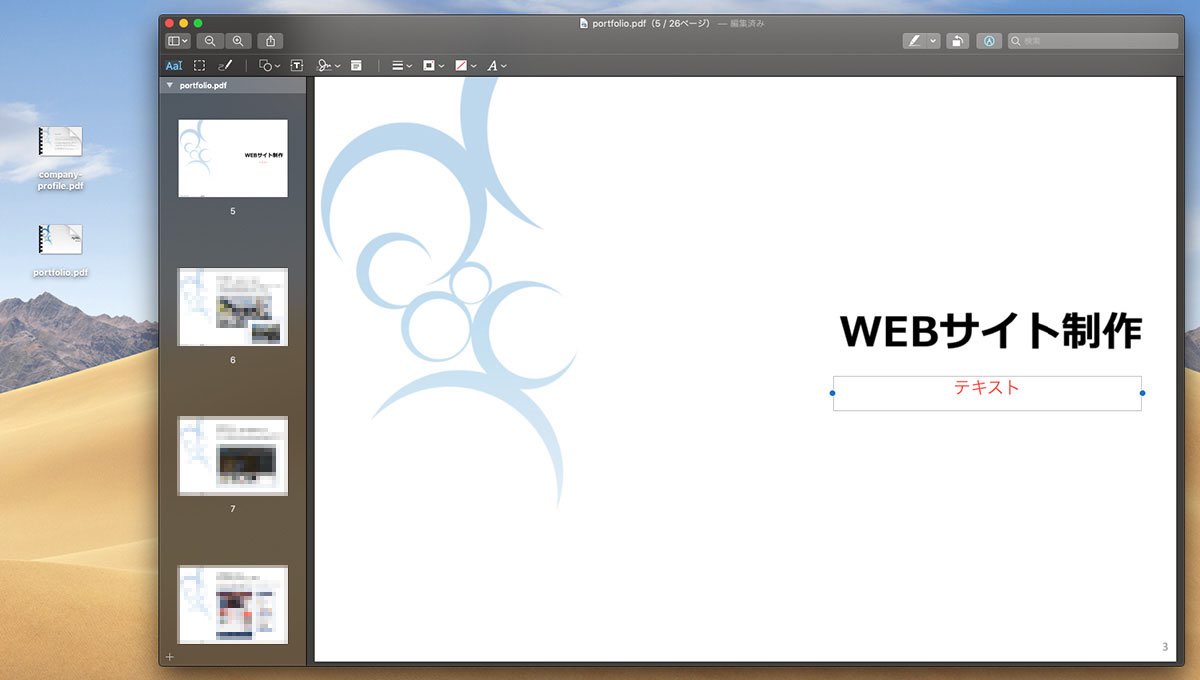Click the Text box tool
This screenshot has height=680, width=1200.
click(297, 65)
